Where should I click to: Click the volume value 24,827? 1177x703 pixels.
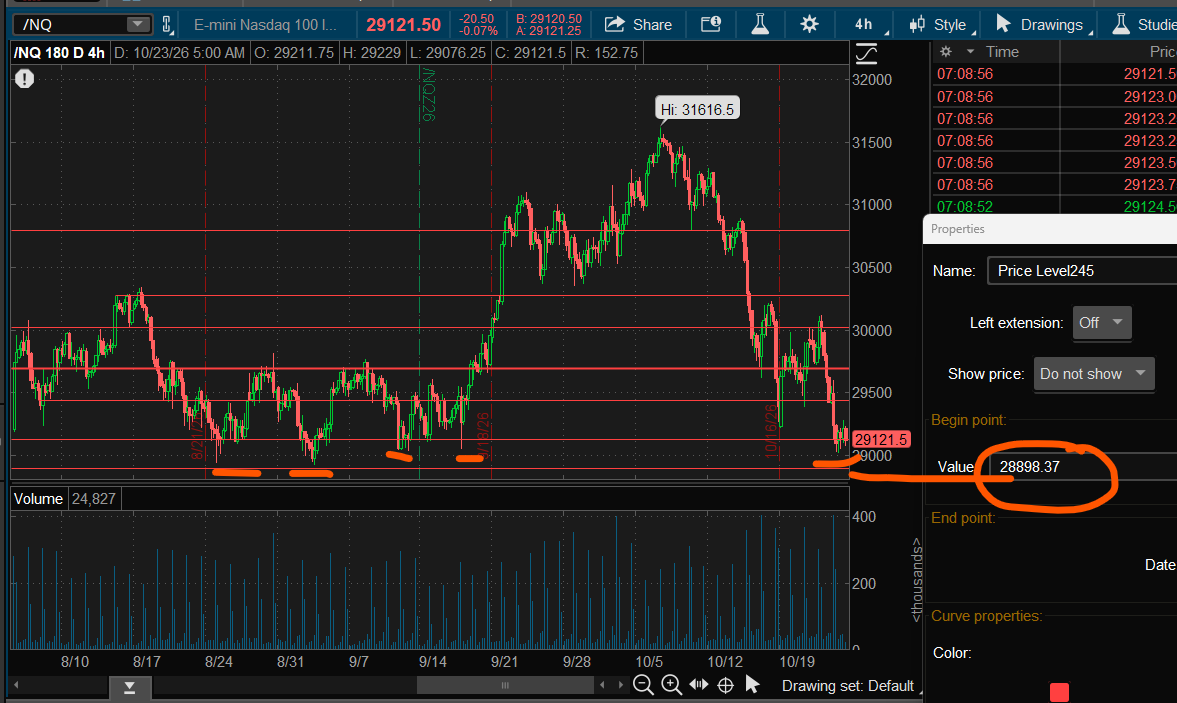93,499
